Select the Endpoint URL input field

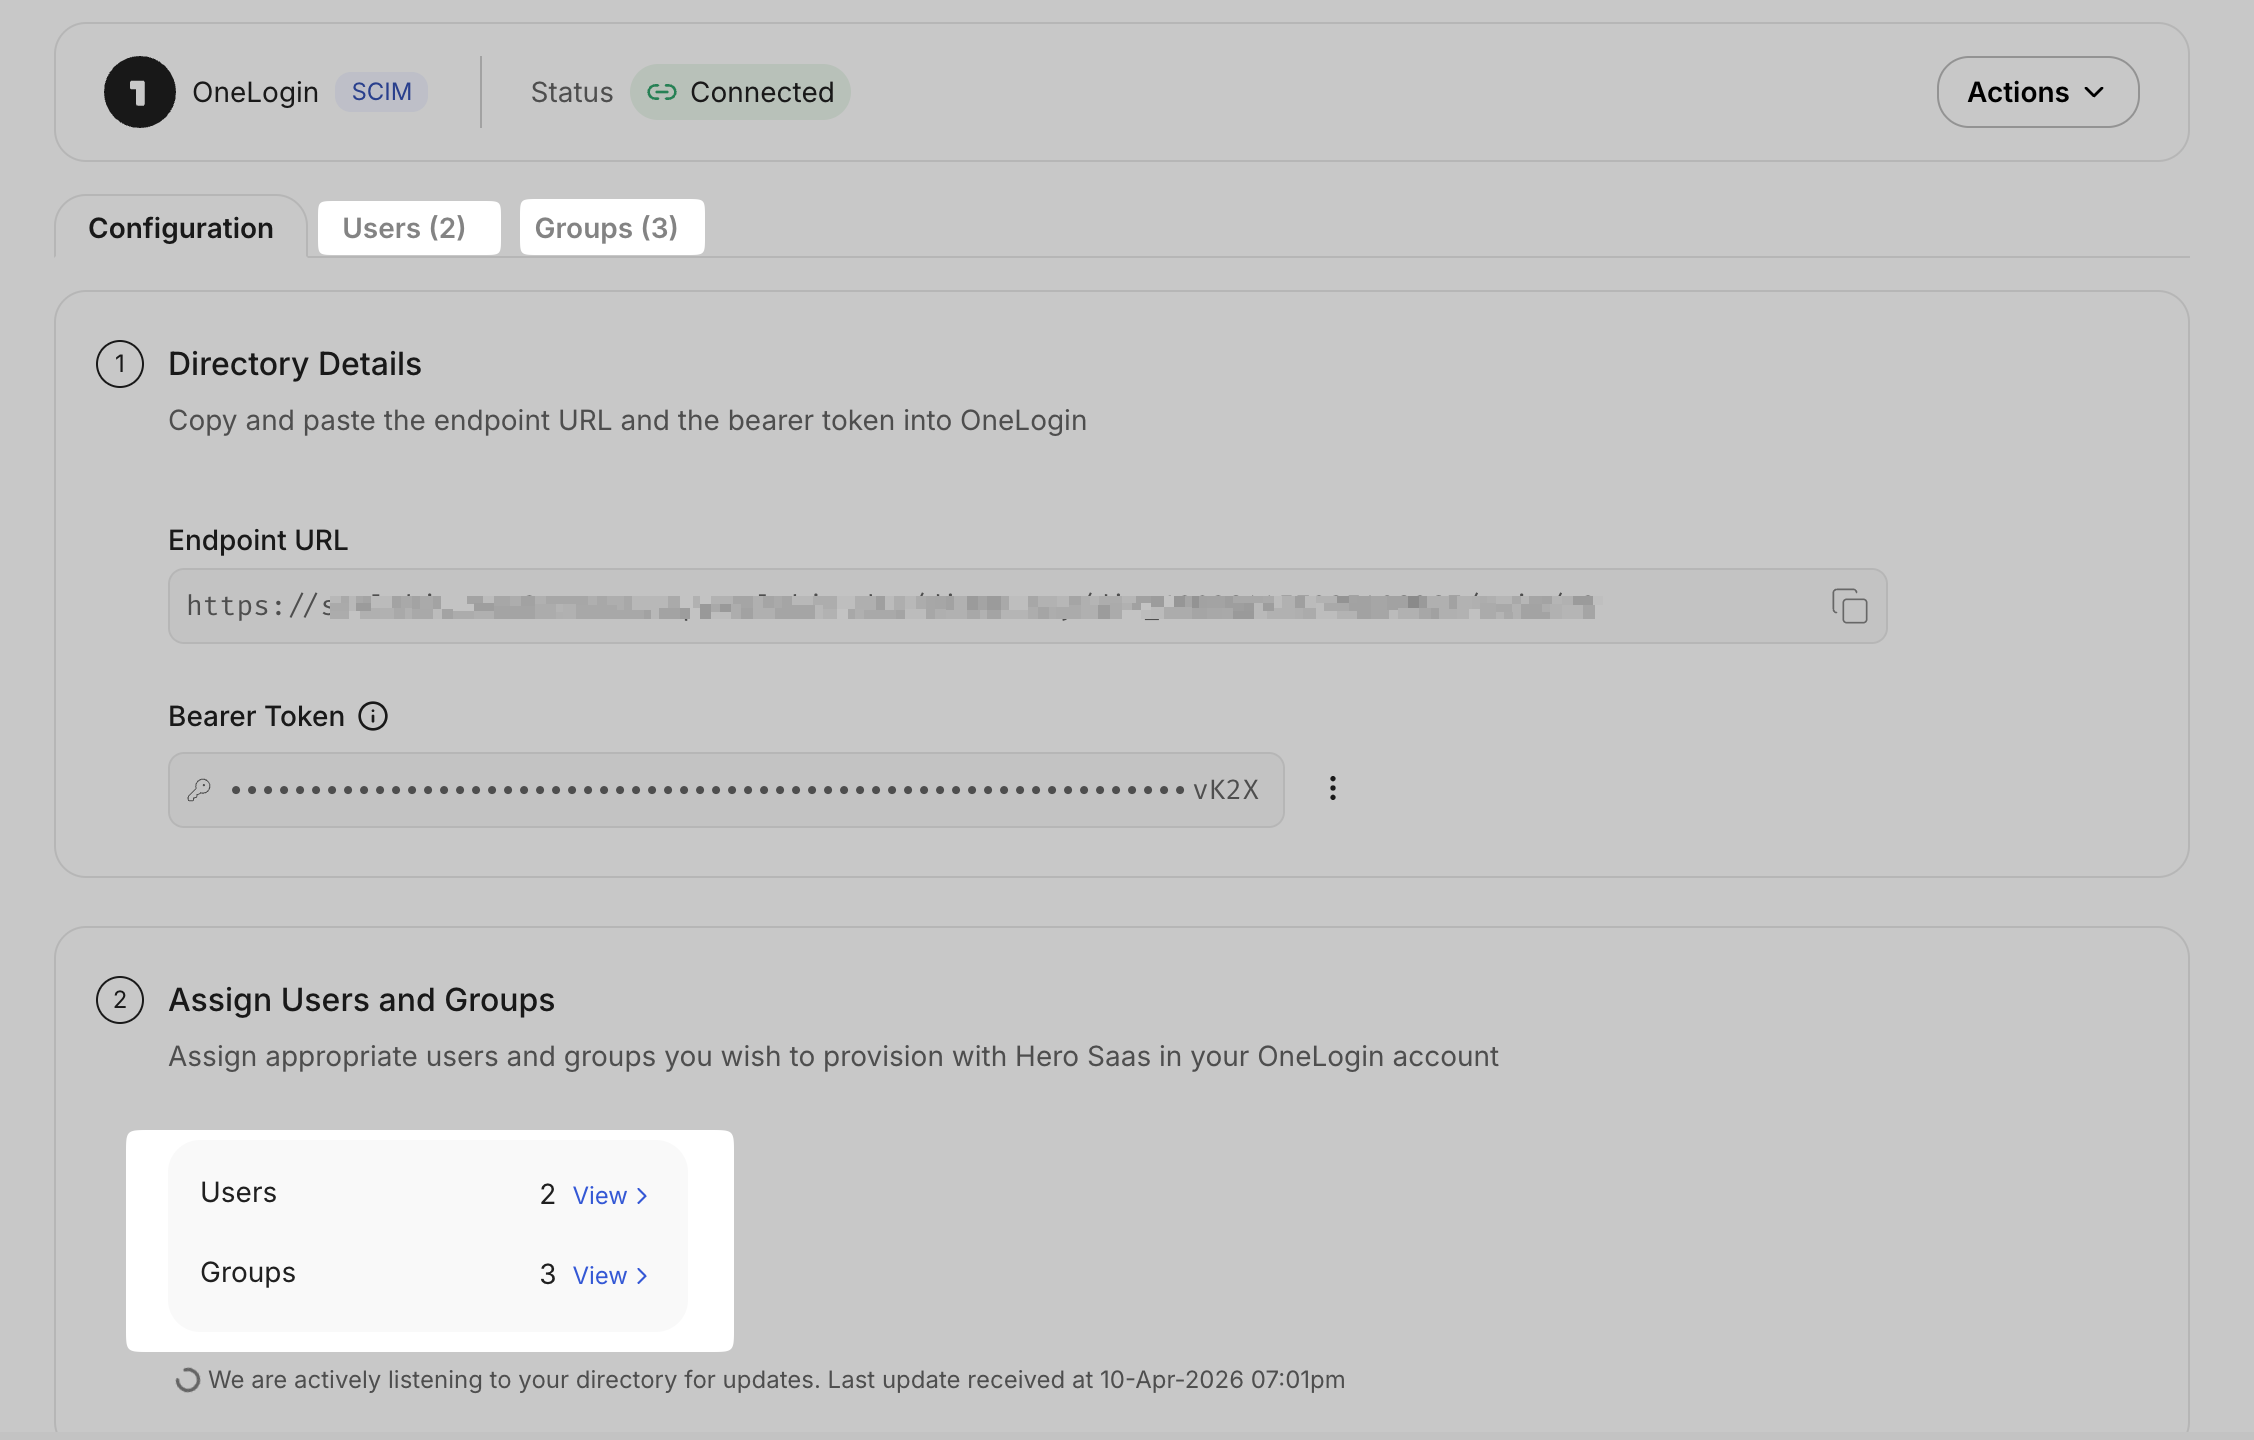coord(900,605)
